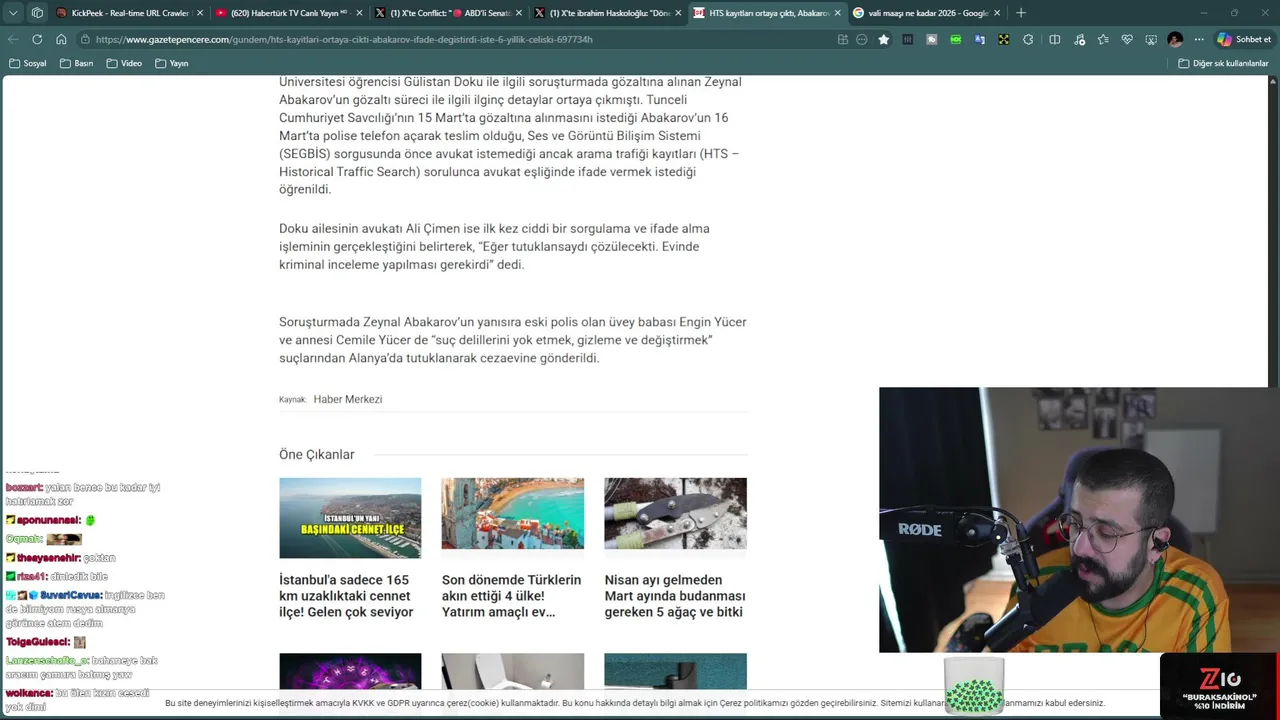Click the bozzart chat message username
The width and height of the screenshot is (1280, 720).
tap(23, 488)
